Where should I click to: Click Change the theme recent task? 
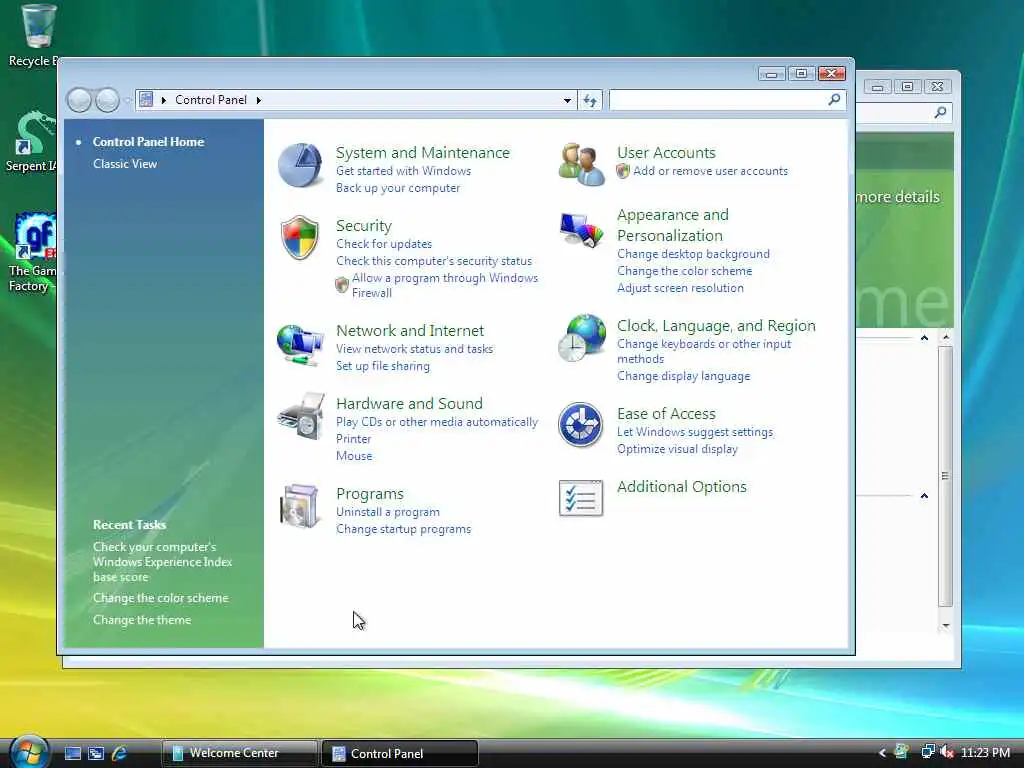pyautogui.click(x=142, y=620)
